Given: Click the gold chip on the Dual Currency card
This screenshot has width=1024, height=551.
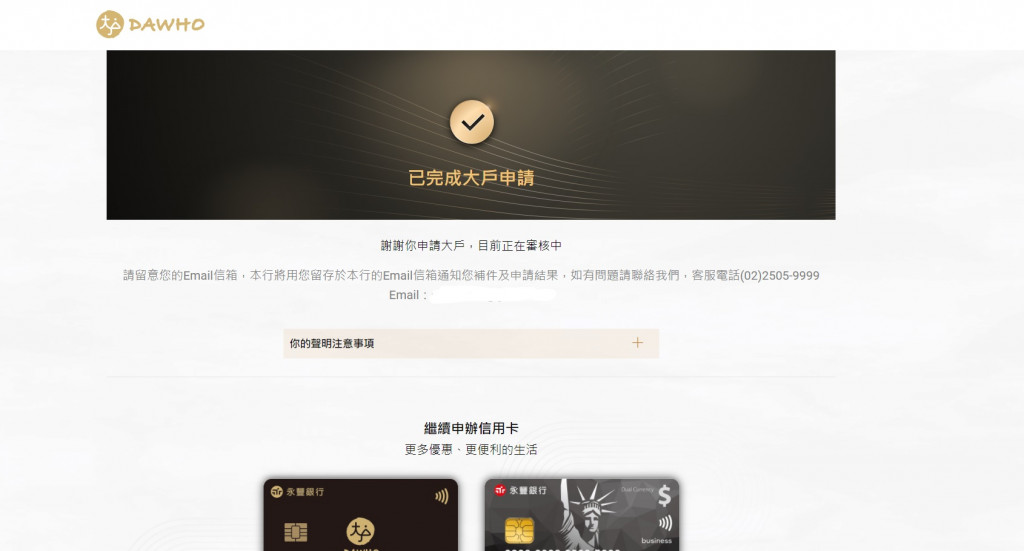Looking at the screenshot, I should click(519, 531).
